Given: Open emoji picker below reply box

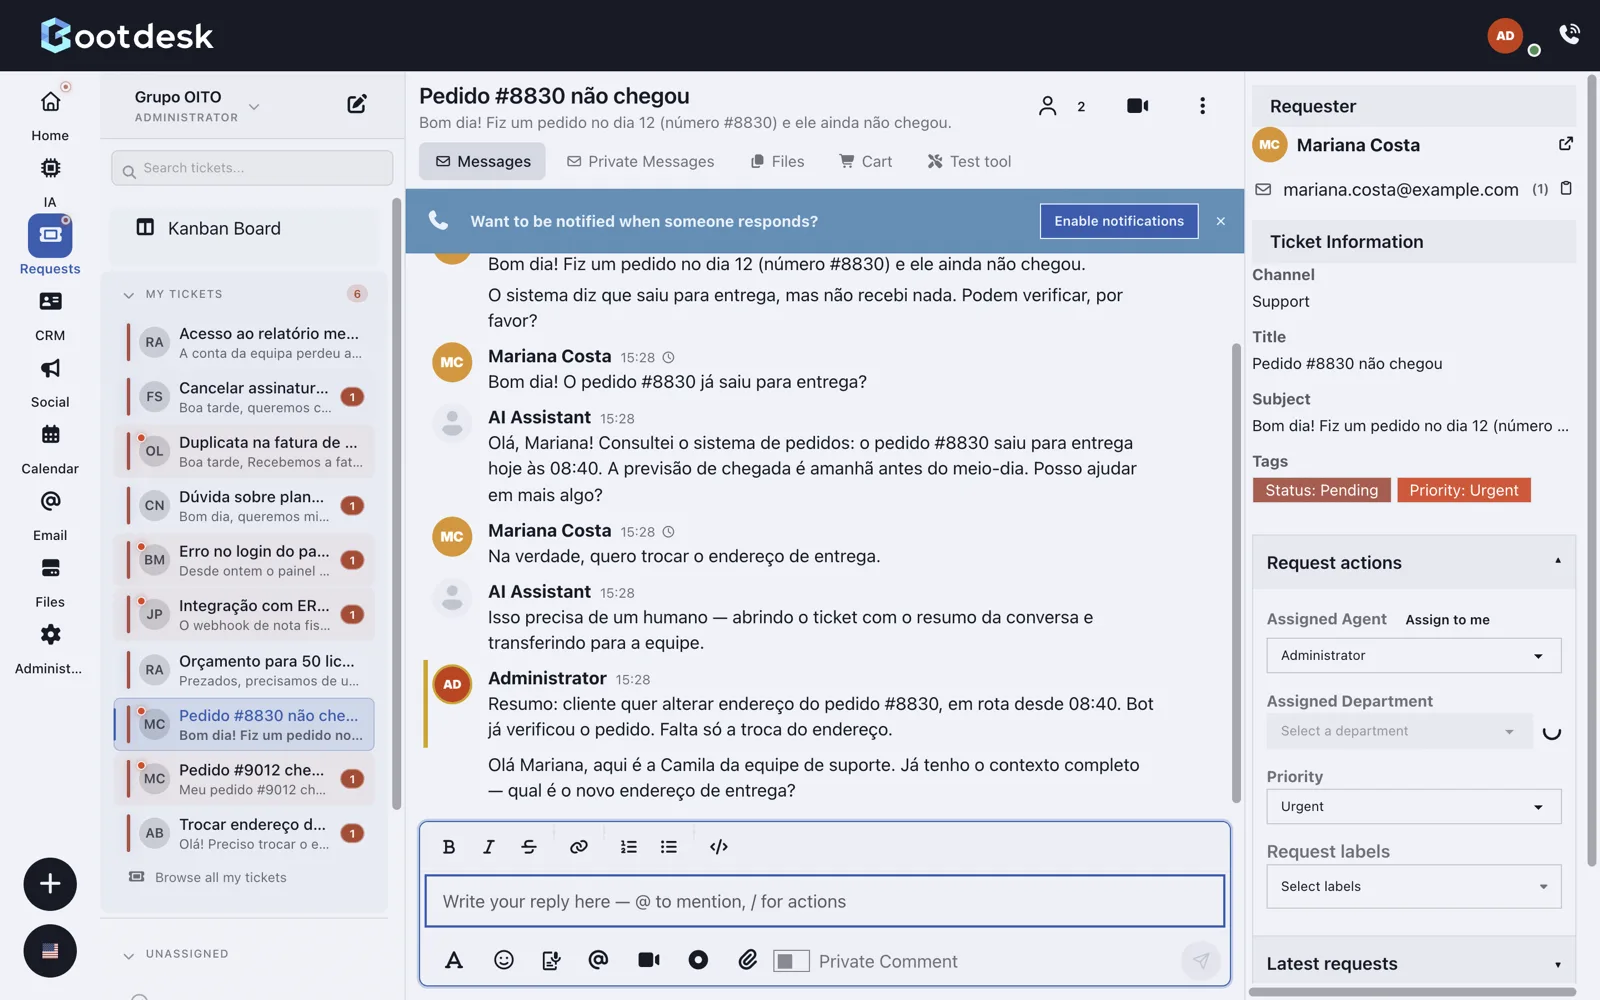Looking at the screenshot, I should point(504,960).
